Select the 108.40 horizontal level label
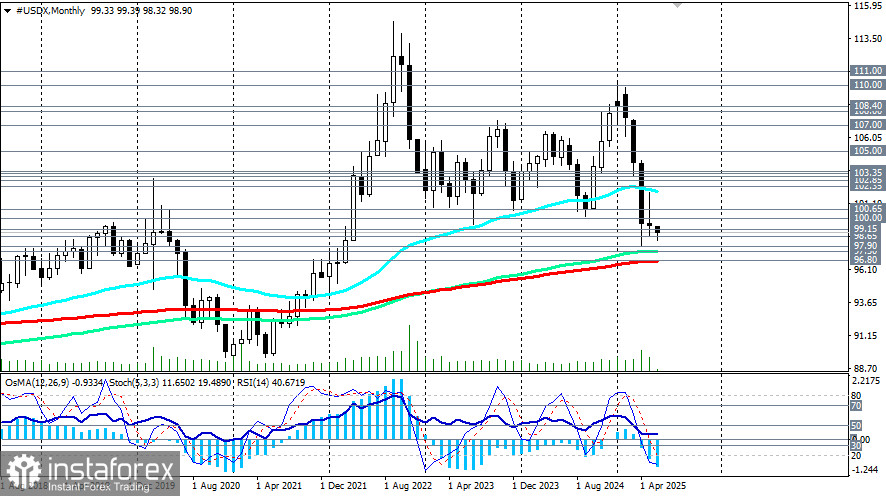This screenshot has height=496, width=886. tap(866, 105)
